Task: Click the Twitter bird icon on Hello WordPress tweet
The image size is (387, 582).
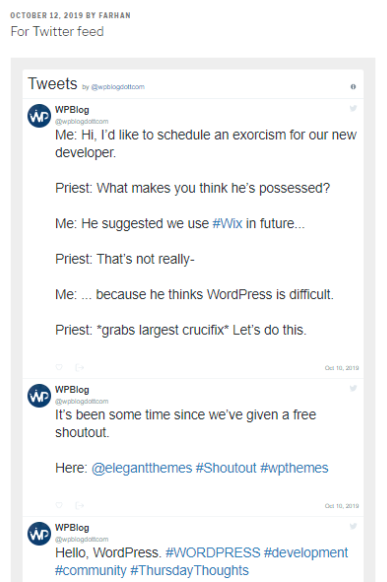Action: [353, 526]
